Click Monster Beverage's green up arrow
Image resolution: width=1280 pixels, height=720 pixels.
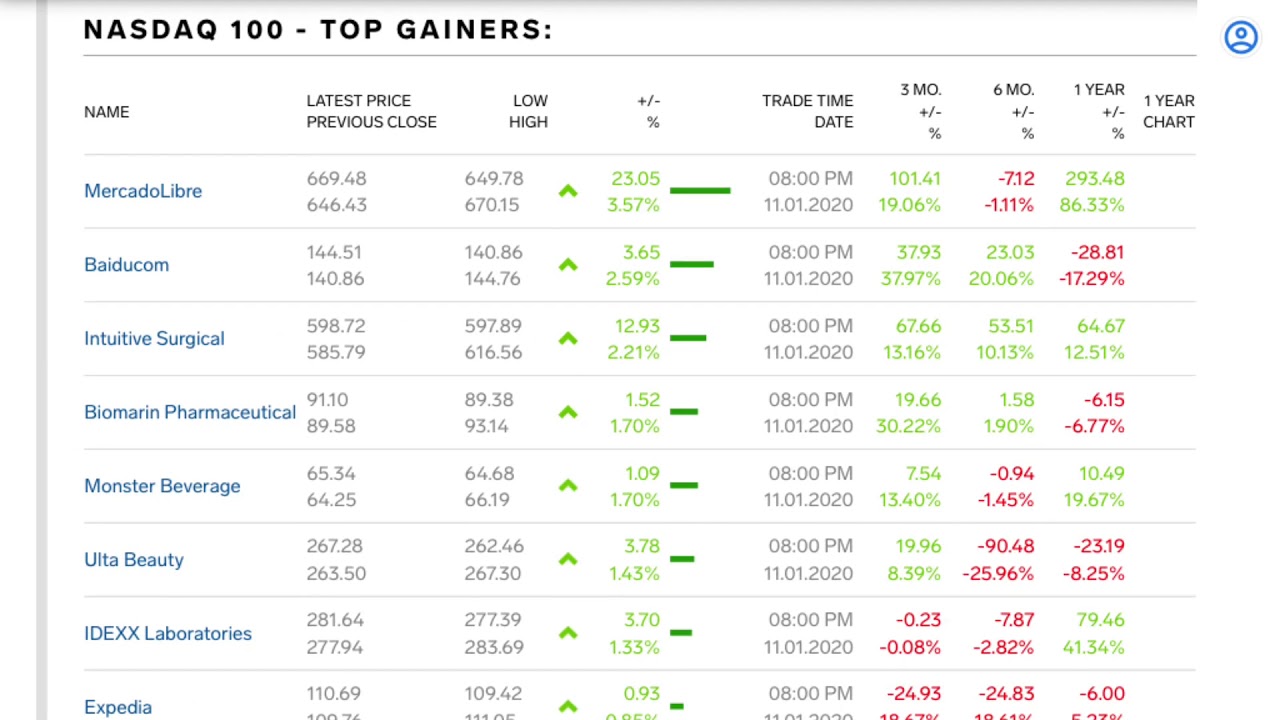pos(568,486)
